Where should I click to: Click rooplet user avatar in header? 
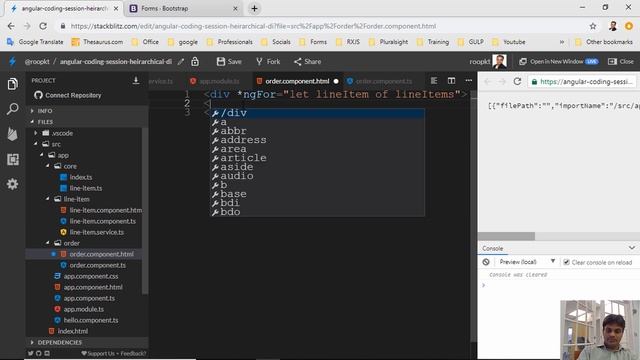pyautogui.click(x=500, y=62)
